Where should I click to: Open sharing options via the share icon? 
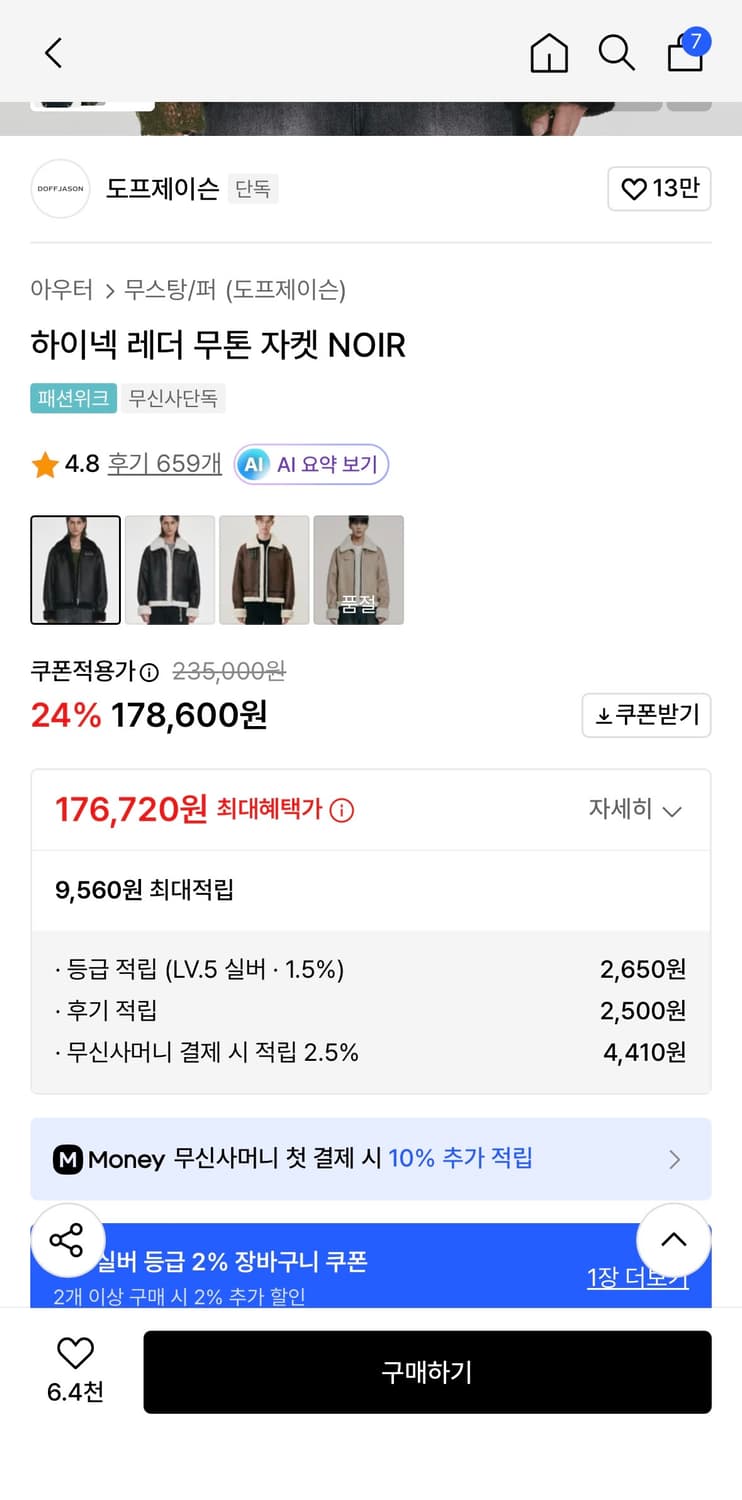(x=68, y=1241)
